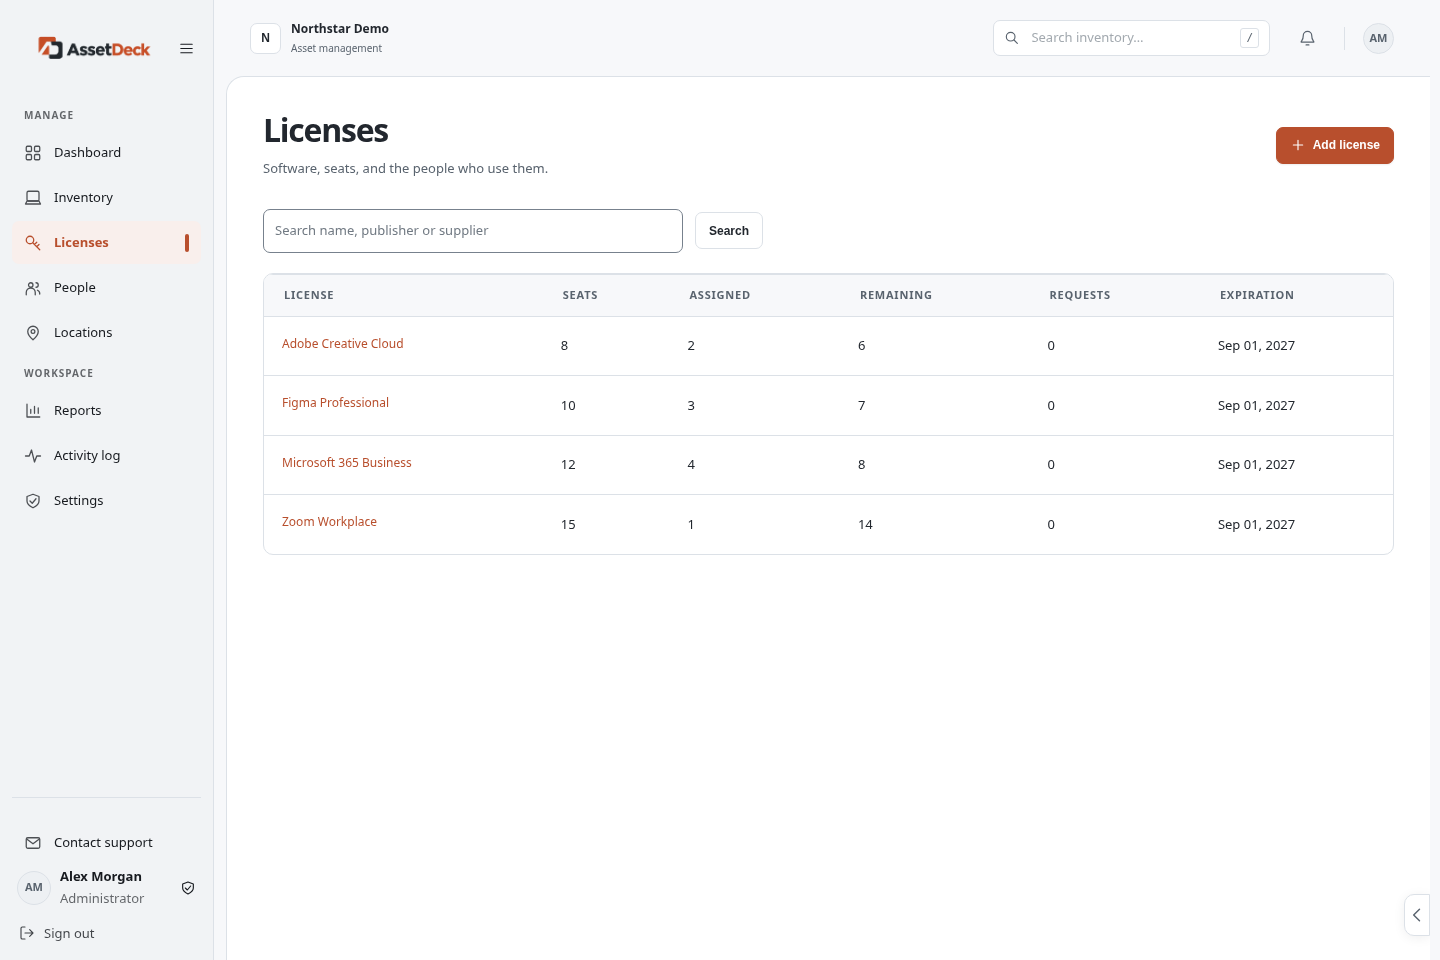The width and height of the screenshot is (1440, 960).
Task: Collapse sidebar with the hamburger icon
Action: 186,48
